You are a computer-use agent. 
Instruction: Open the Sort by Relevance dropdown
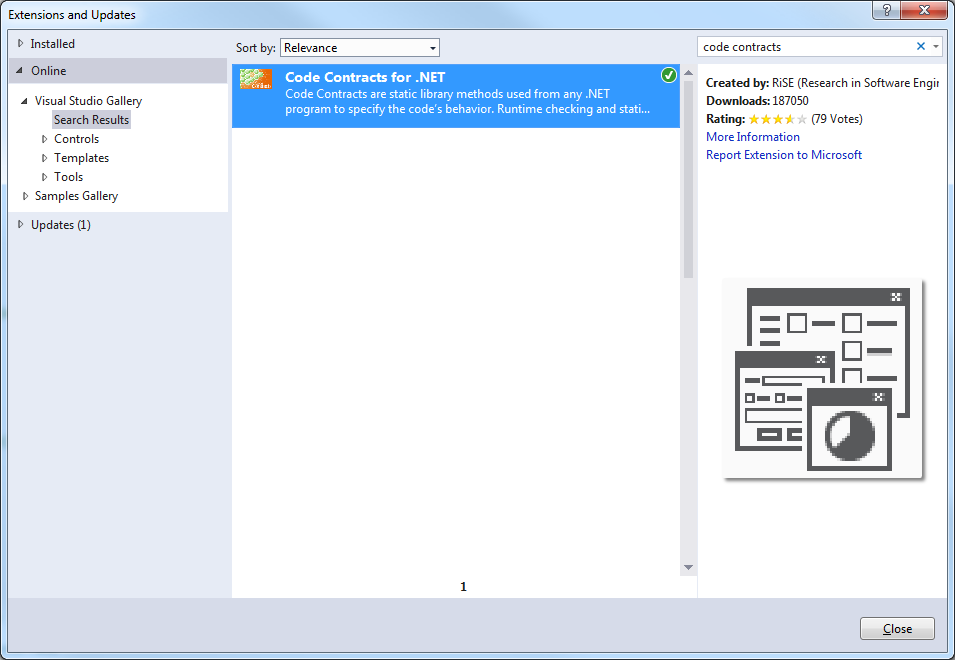pos(360,48)
